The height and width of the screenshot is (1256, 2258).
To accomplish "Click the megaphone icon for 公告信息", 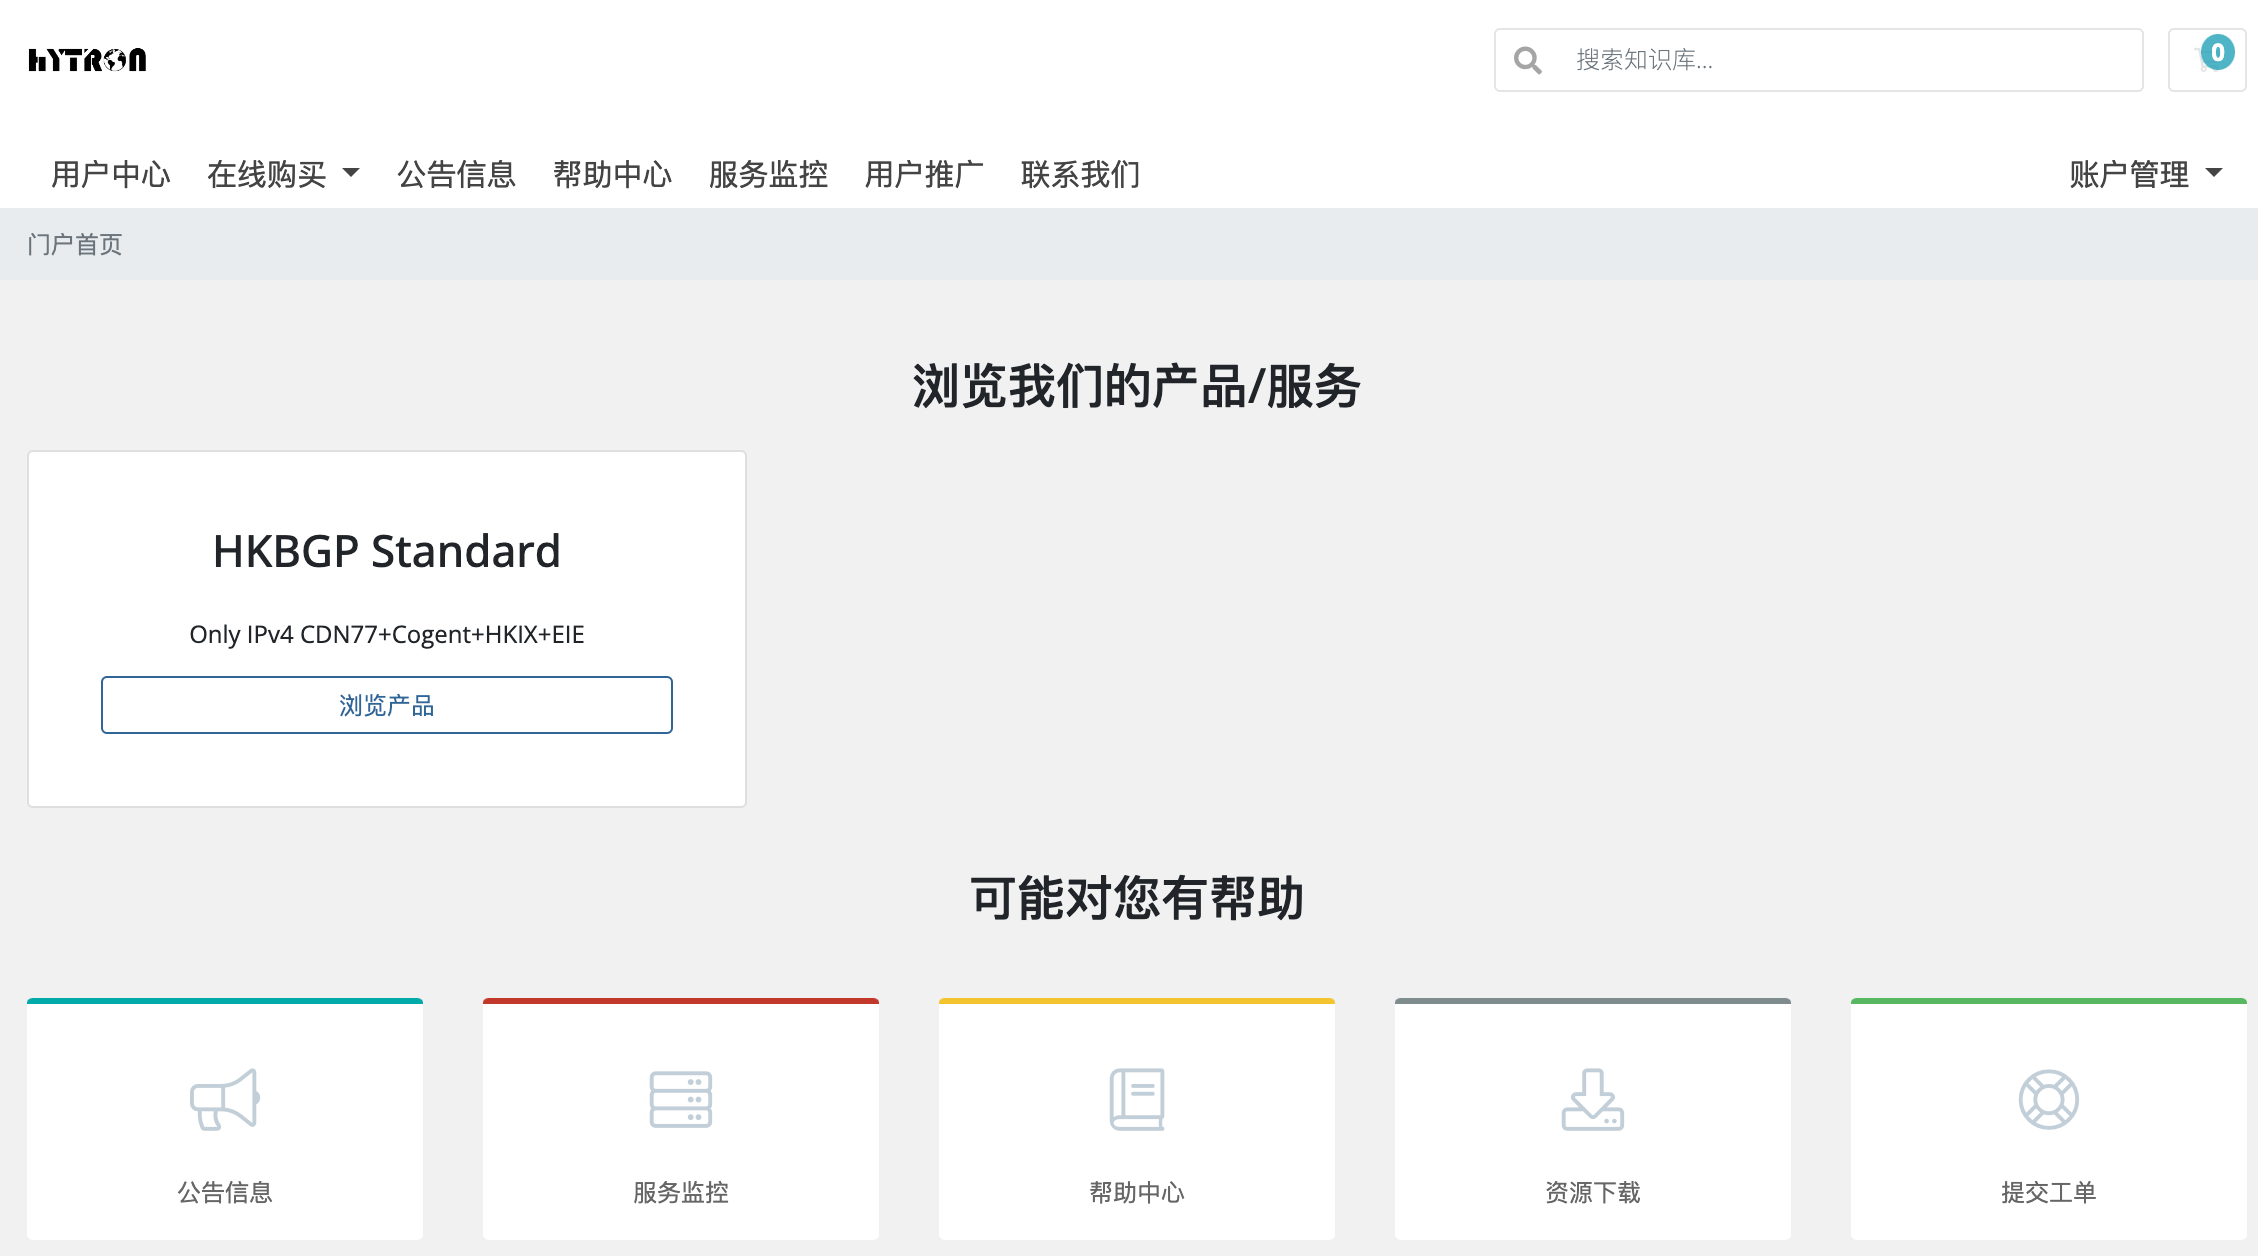I will (224, 1100).
